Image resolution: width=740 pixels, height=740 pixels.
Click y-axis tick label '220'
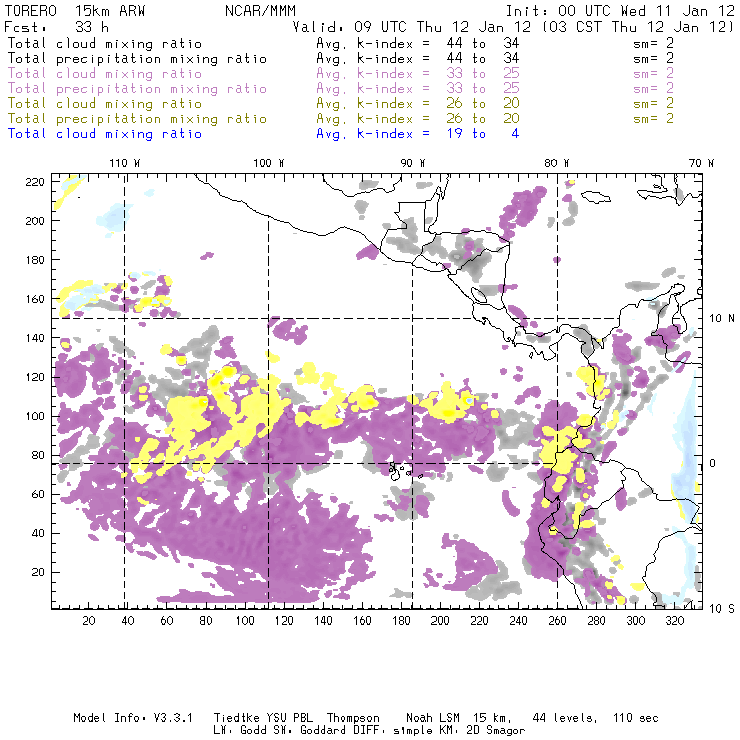click(x=34, y=182)
